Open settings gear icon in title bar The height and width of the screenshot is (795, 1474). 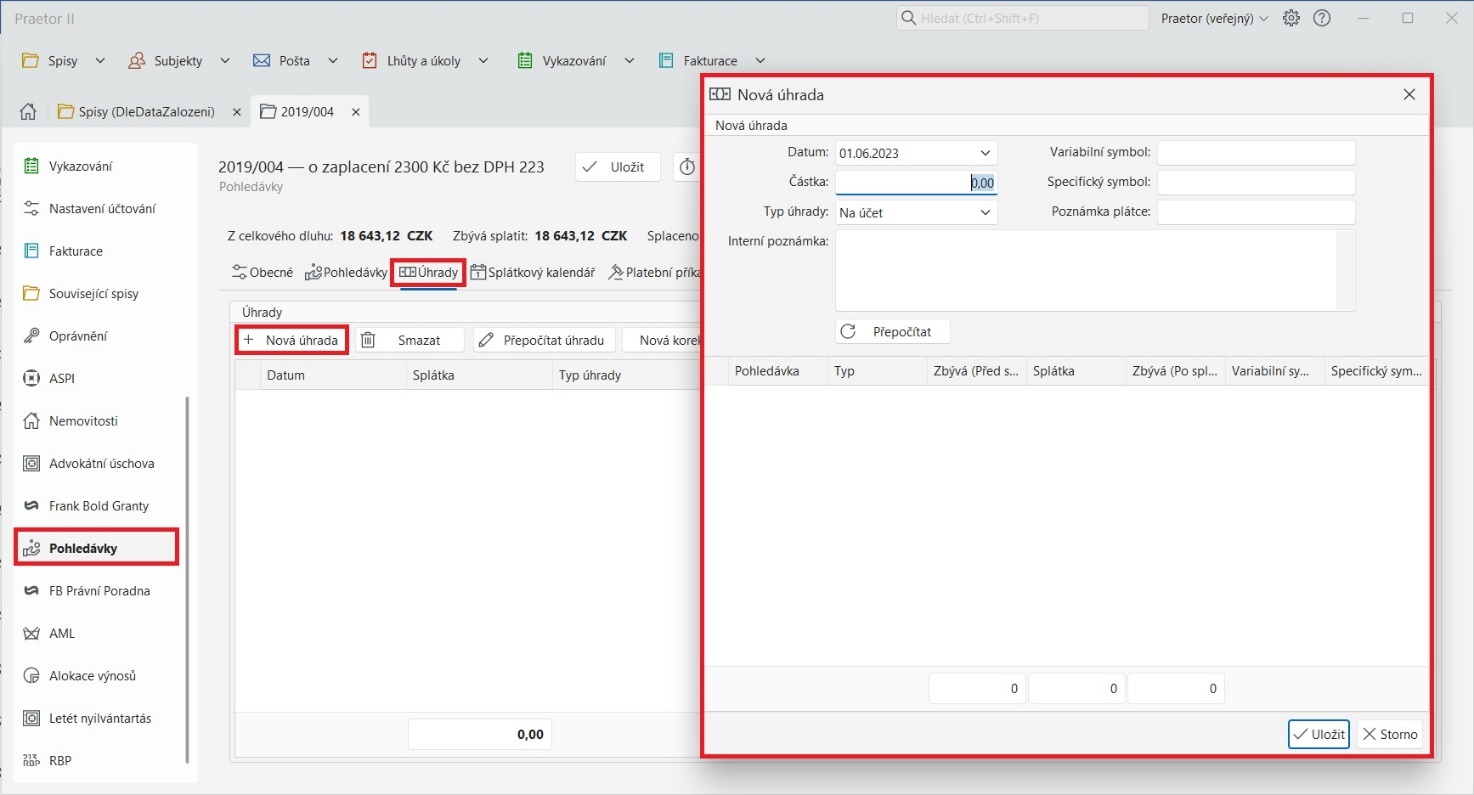click(x=1292, y=18)
